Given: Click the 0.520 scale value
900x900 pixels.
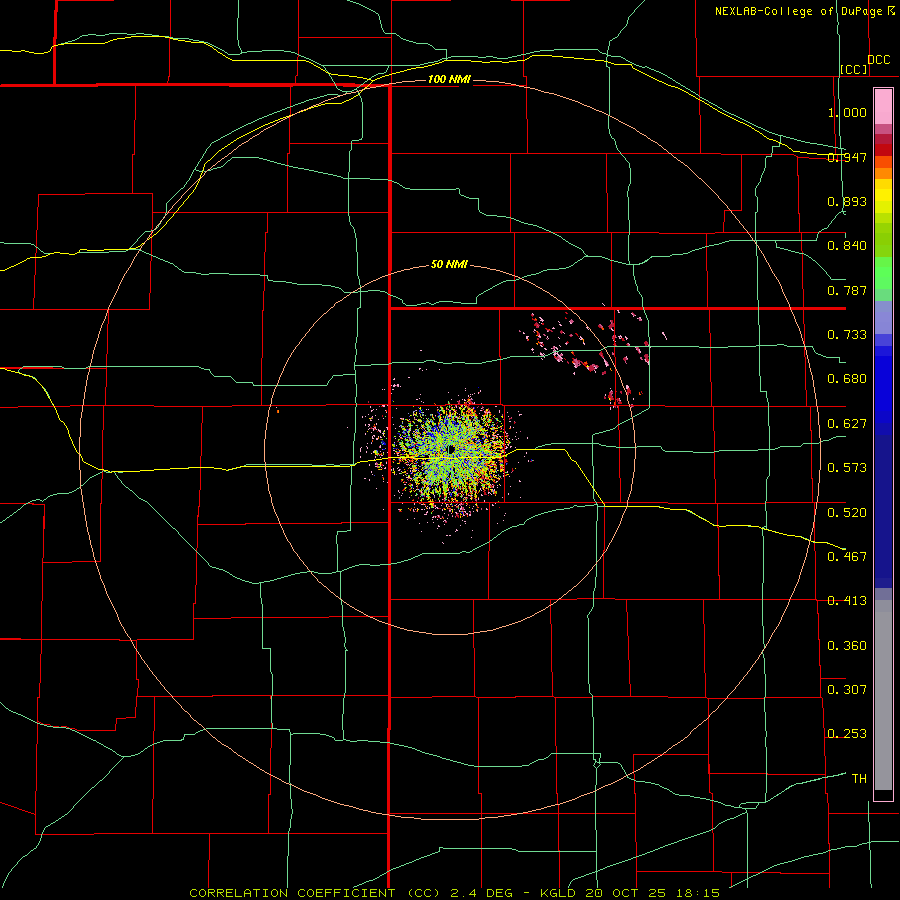Looking at the screenshot, I should (x=847, y=513).
